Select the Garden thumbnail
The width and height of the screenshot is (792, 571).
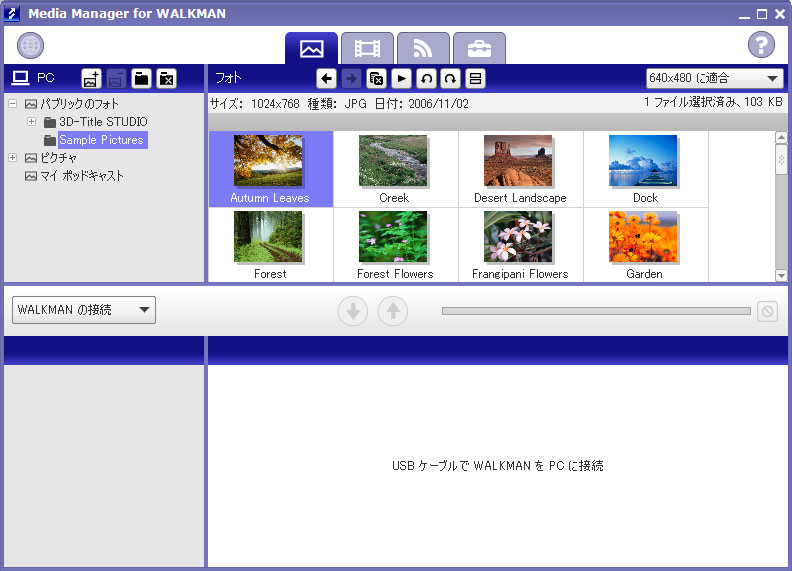(646, 245)
